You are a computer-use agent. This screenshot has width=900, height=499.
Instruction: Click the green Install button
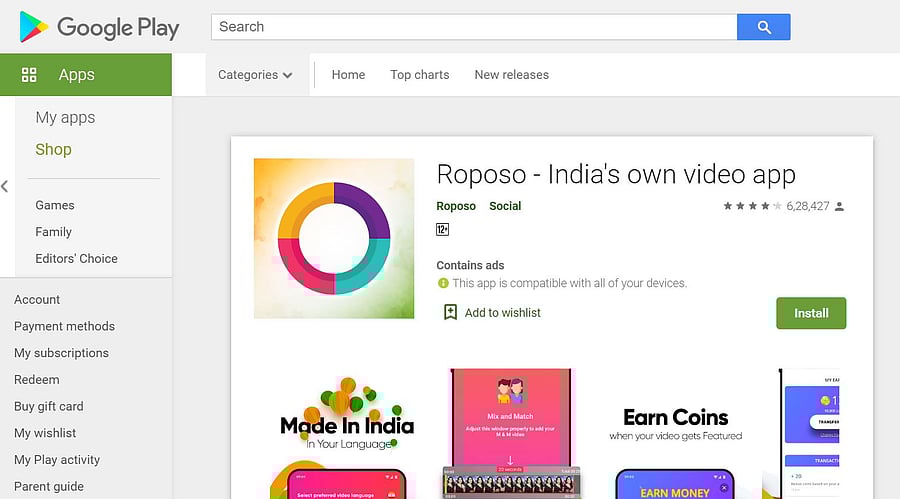tap(810, 313)
